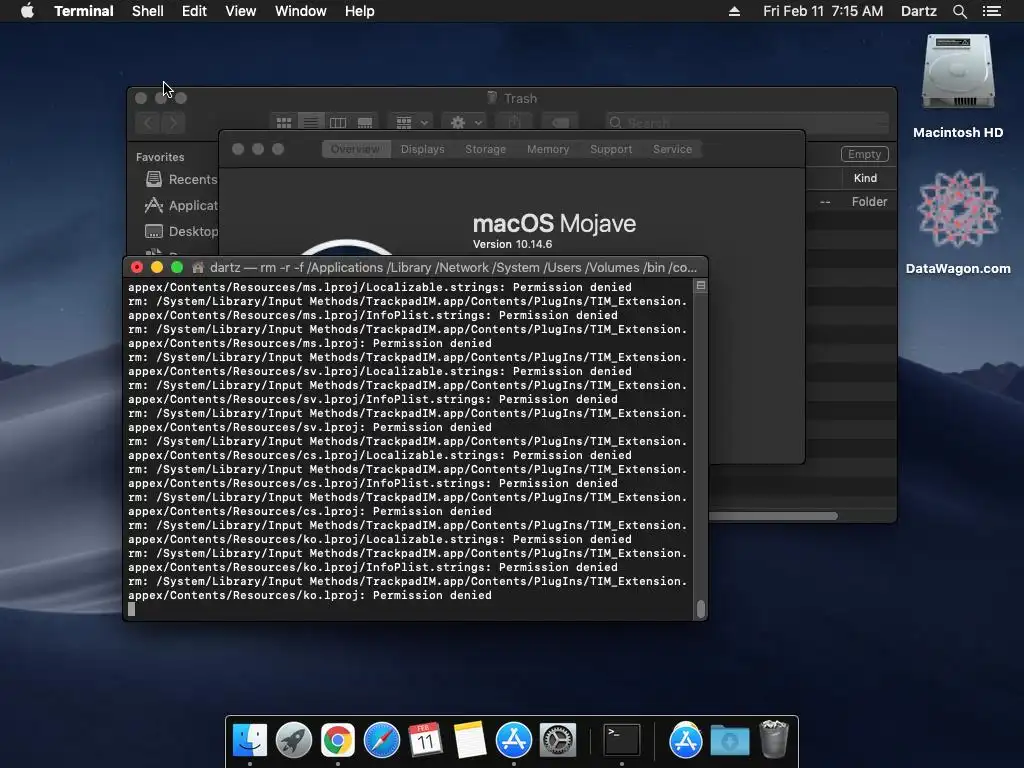The image size is (1024, 768).
Task: Click the Trash window horizontal scrollbar
Action: (773, 516)
